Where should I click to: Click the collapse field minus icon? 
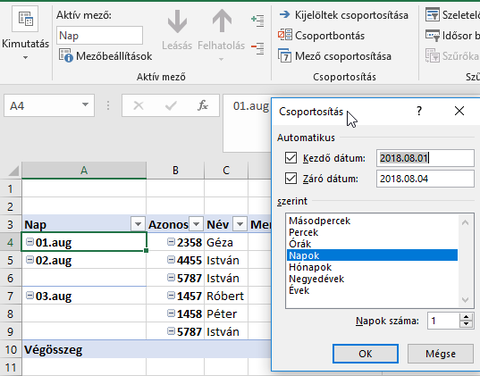[x=258, y=48]
